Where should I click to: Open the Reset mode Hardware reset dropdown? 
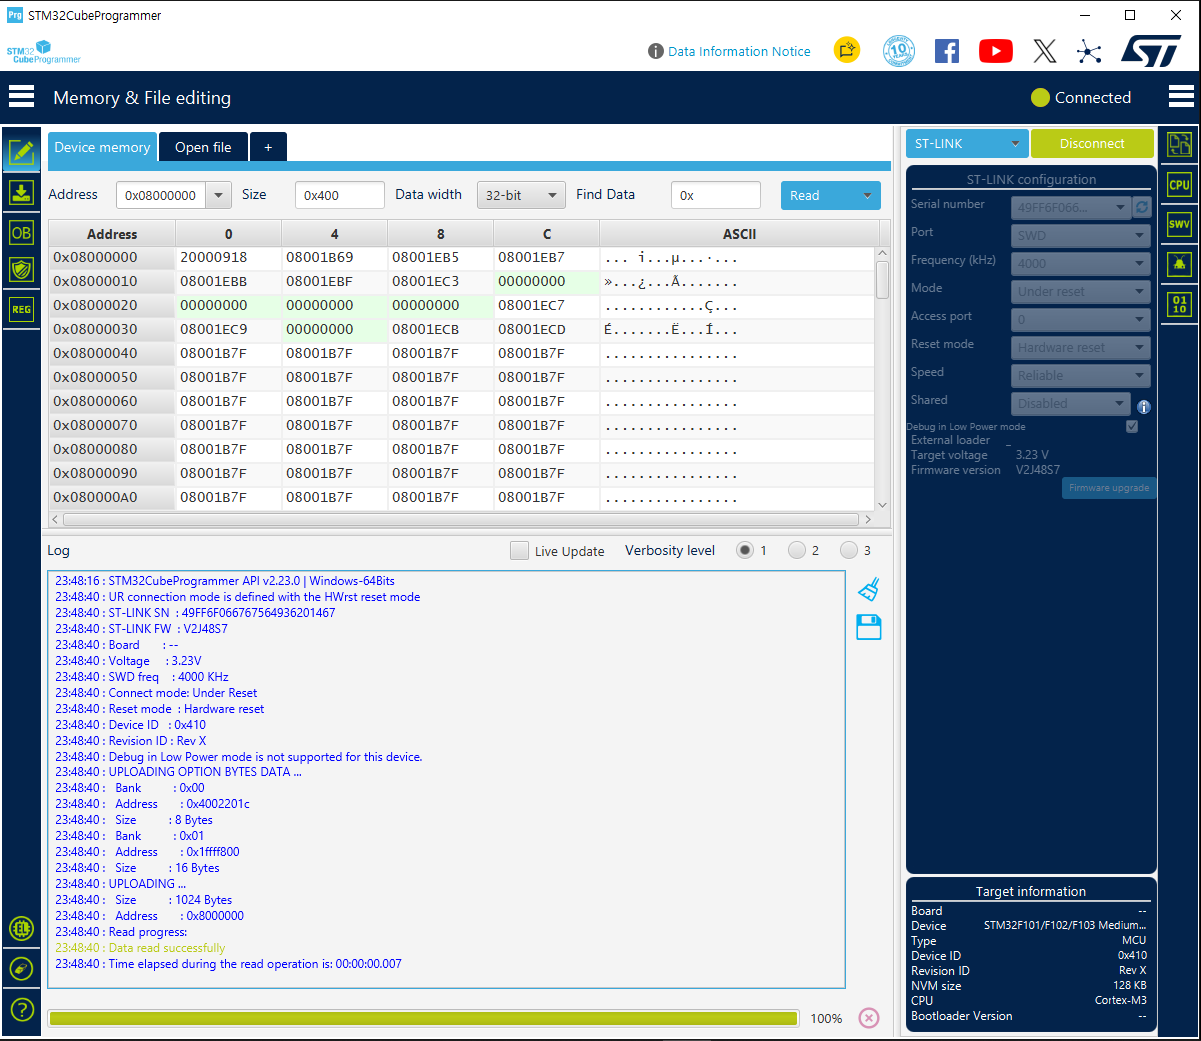pos(1080,347)
